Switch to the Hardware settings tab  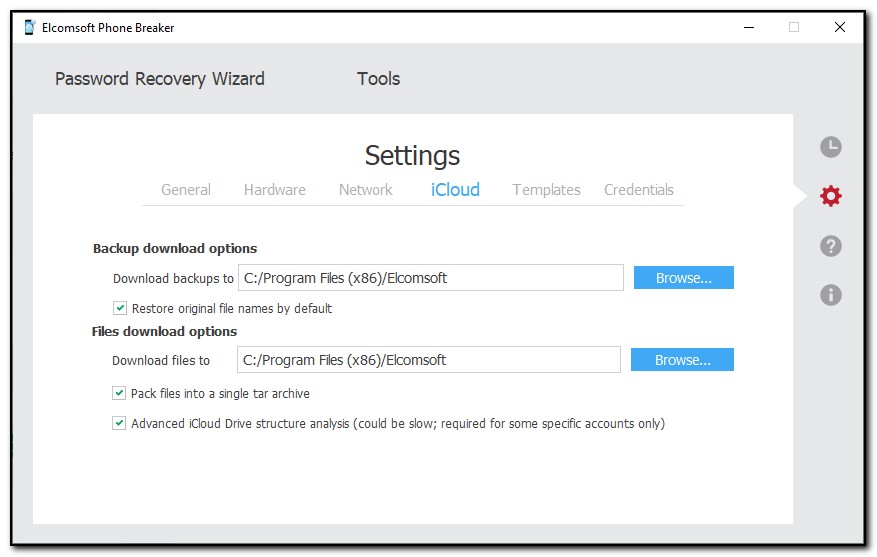point(275,190)
